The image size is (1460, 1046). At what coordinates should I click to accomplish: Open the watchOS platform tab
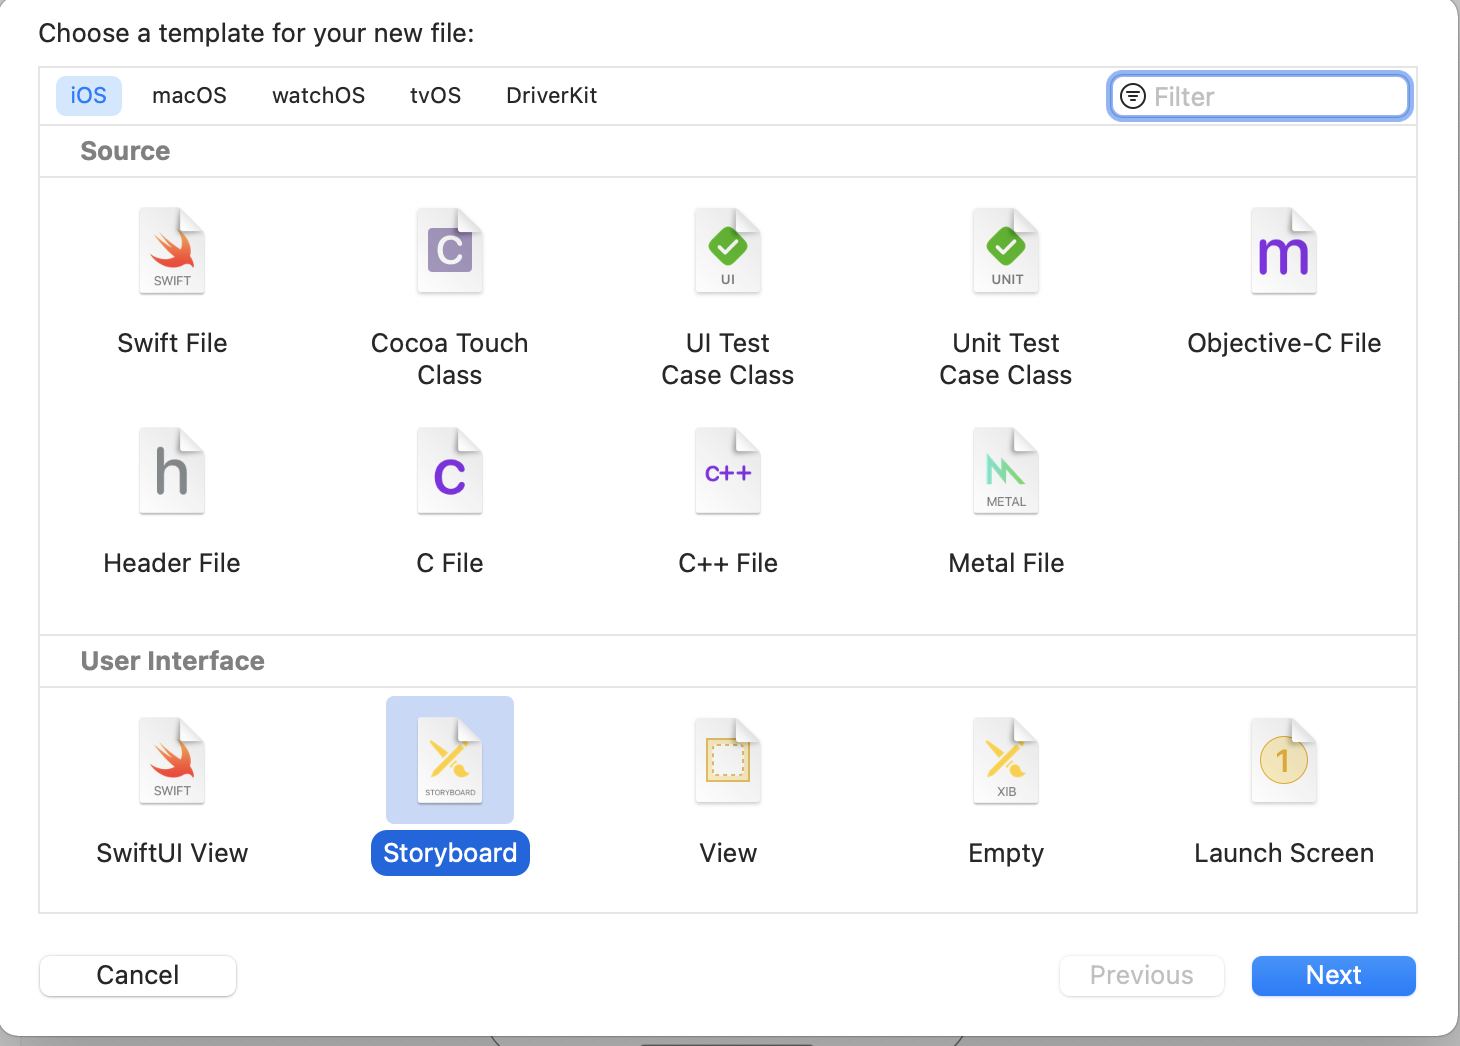click(x=318, y=96)
